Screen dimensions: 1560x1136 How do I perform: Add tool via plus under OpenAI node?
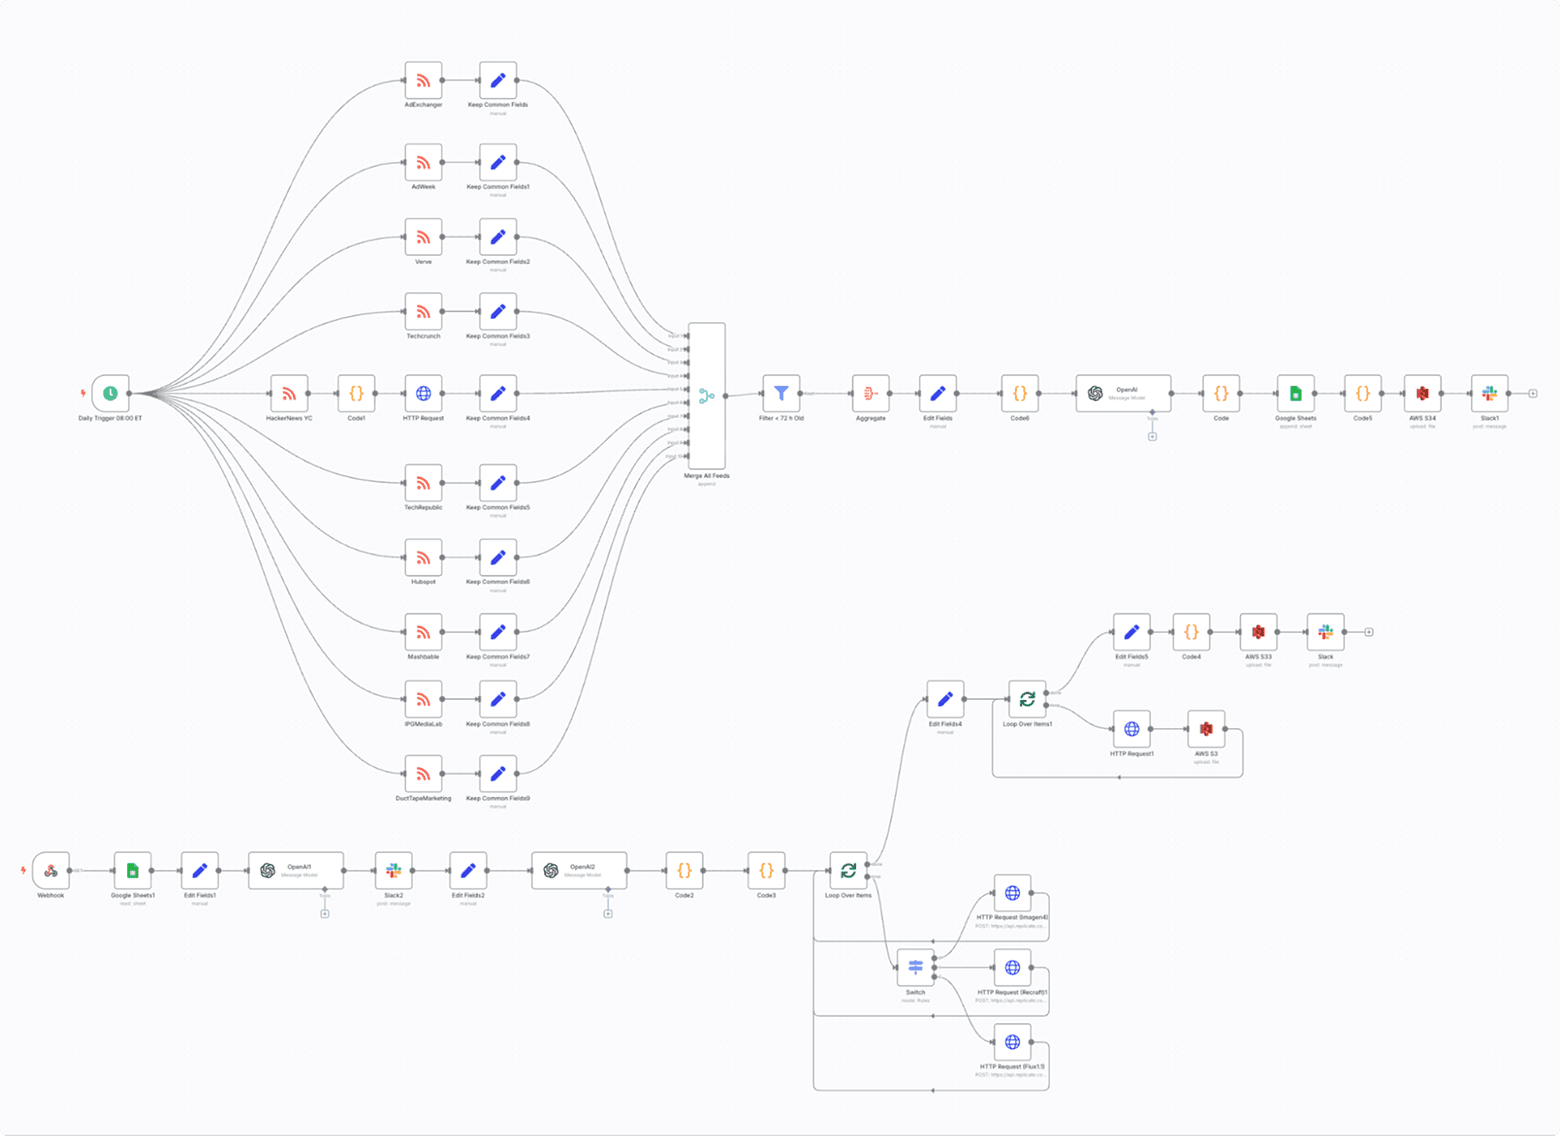1152,436
